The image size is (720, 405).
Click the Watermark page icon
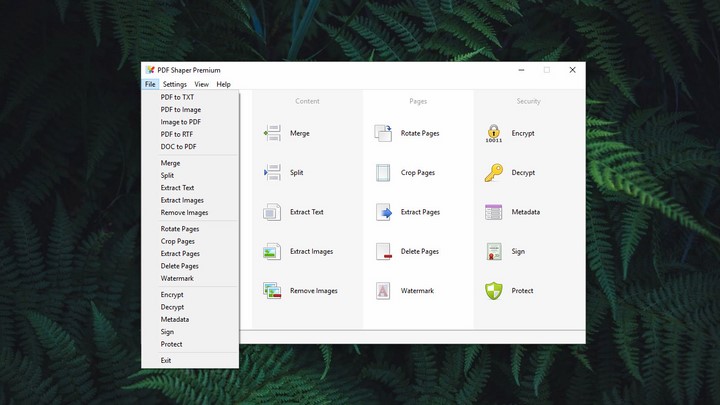[x=383, y=291]
